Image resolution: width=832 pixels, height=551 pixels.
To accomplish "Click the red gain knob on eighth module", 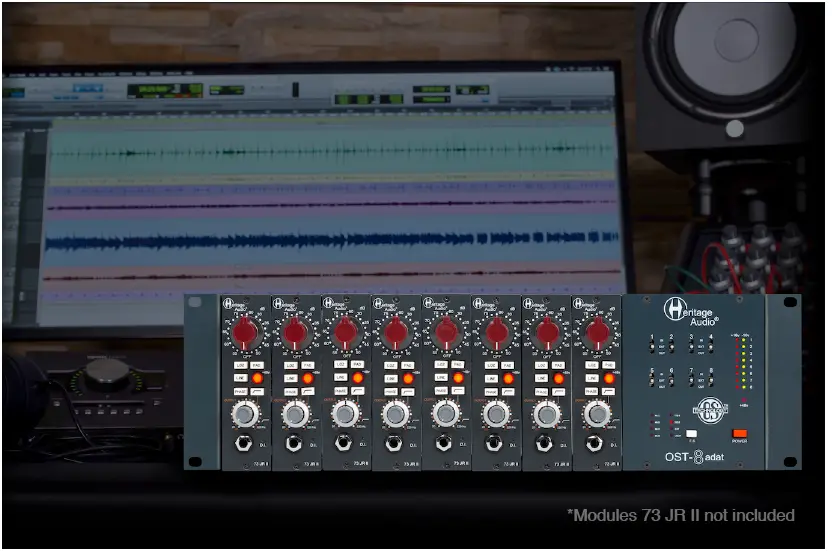I will (x=597, y=333).
